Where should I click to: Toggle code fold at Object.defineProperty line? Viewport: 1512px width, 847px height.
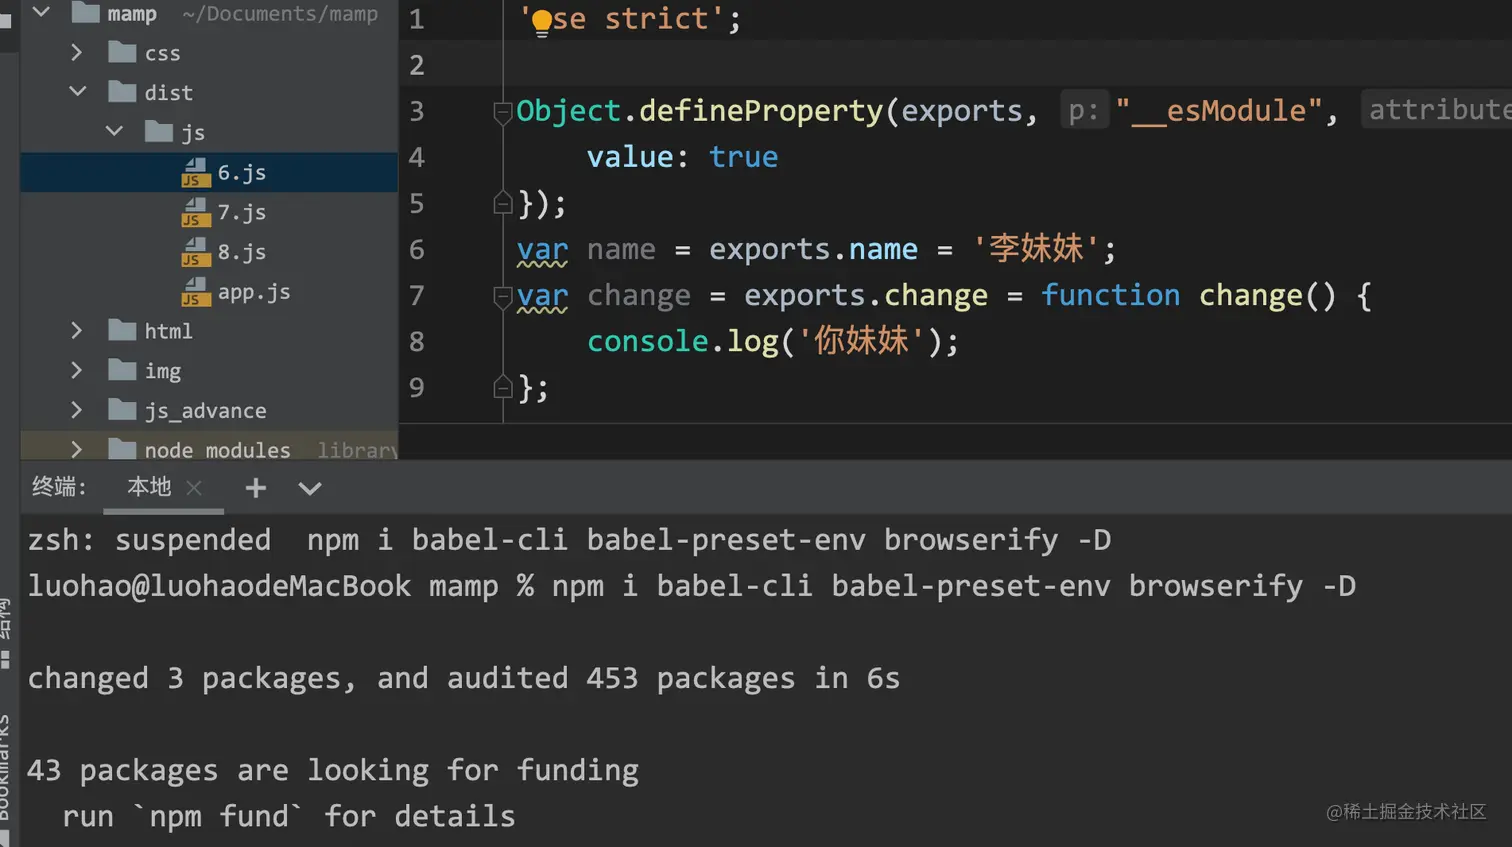pyautogui.click(x=503, y=112)
